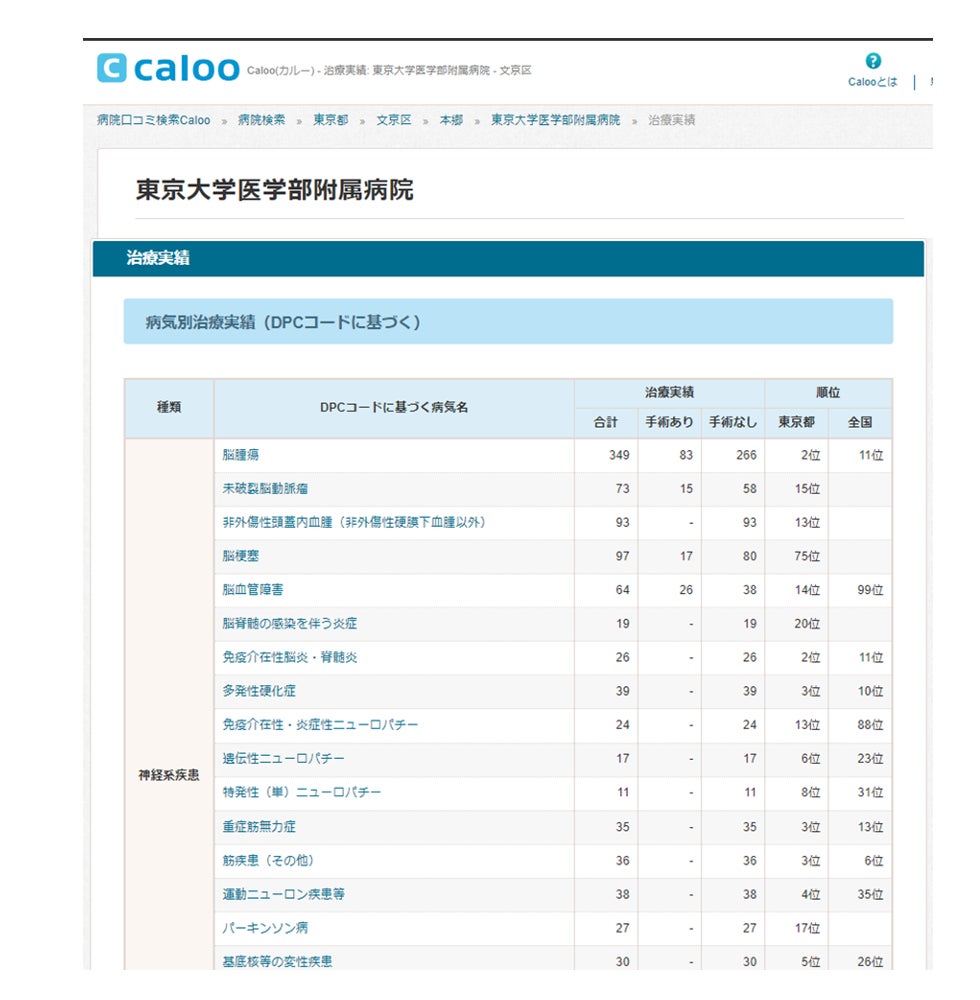Click the 83 surgery count for 脳腫瘍
This screenshot has width=980, height=1000.
pyautogui.click(x=686, y=455)
